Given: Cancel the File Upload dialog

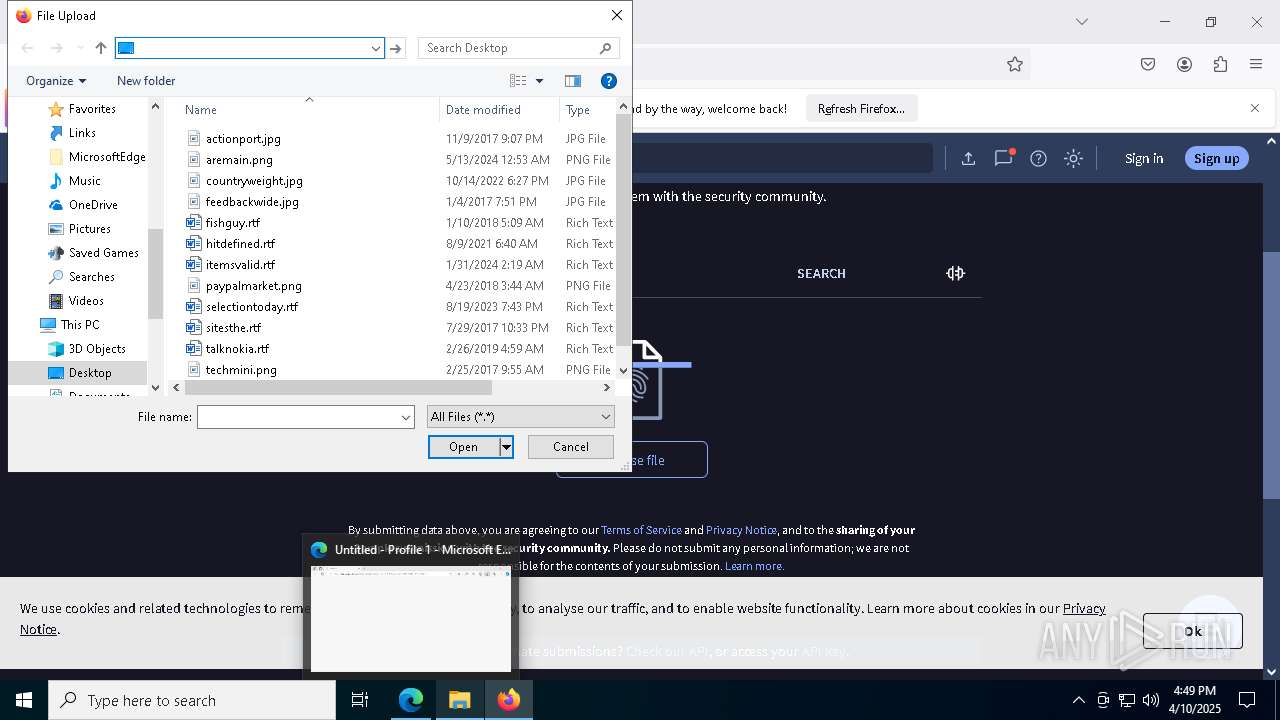Looking at the screenshot, I should (x=571, y=447).
